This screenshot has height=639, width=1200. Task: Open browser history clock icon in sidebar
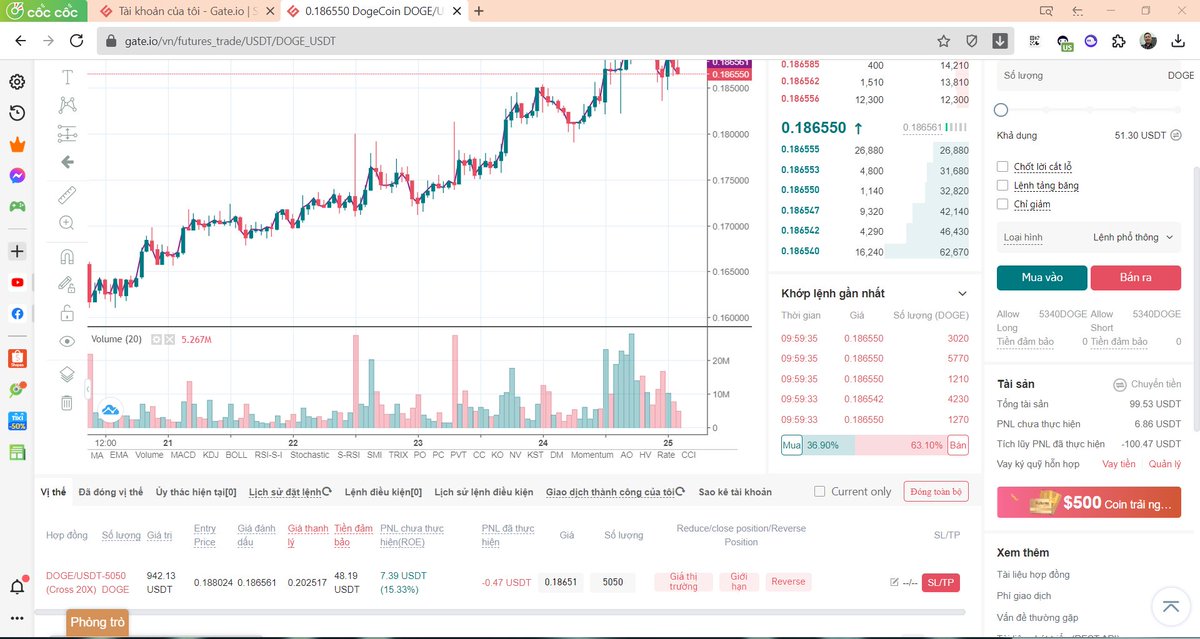(17, 113)
